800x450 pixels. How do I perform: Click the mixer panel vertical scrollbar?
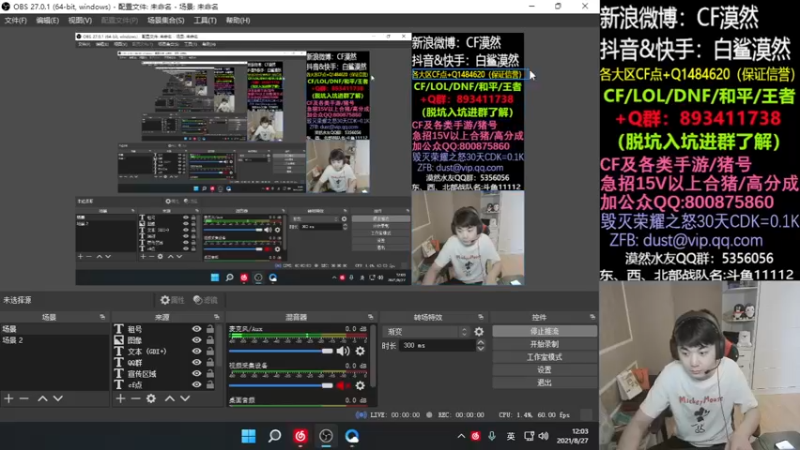(373, 357)
